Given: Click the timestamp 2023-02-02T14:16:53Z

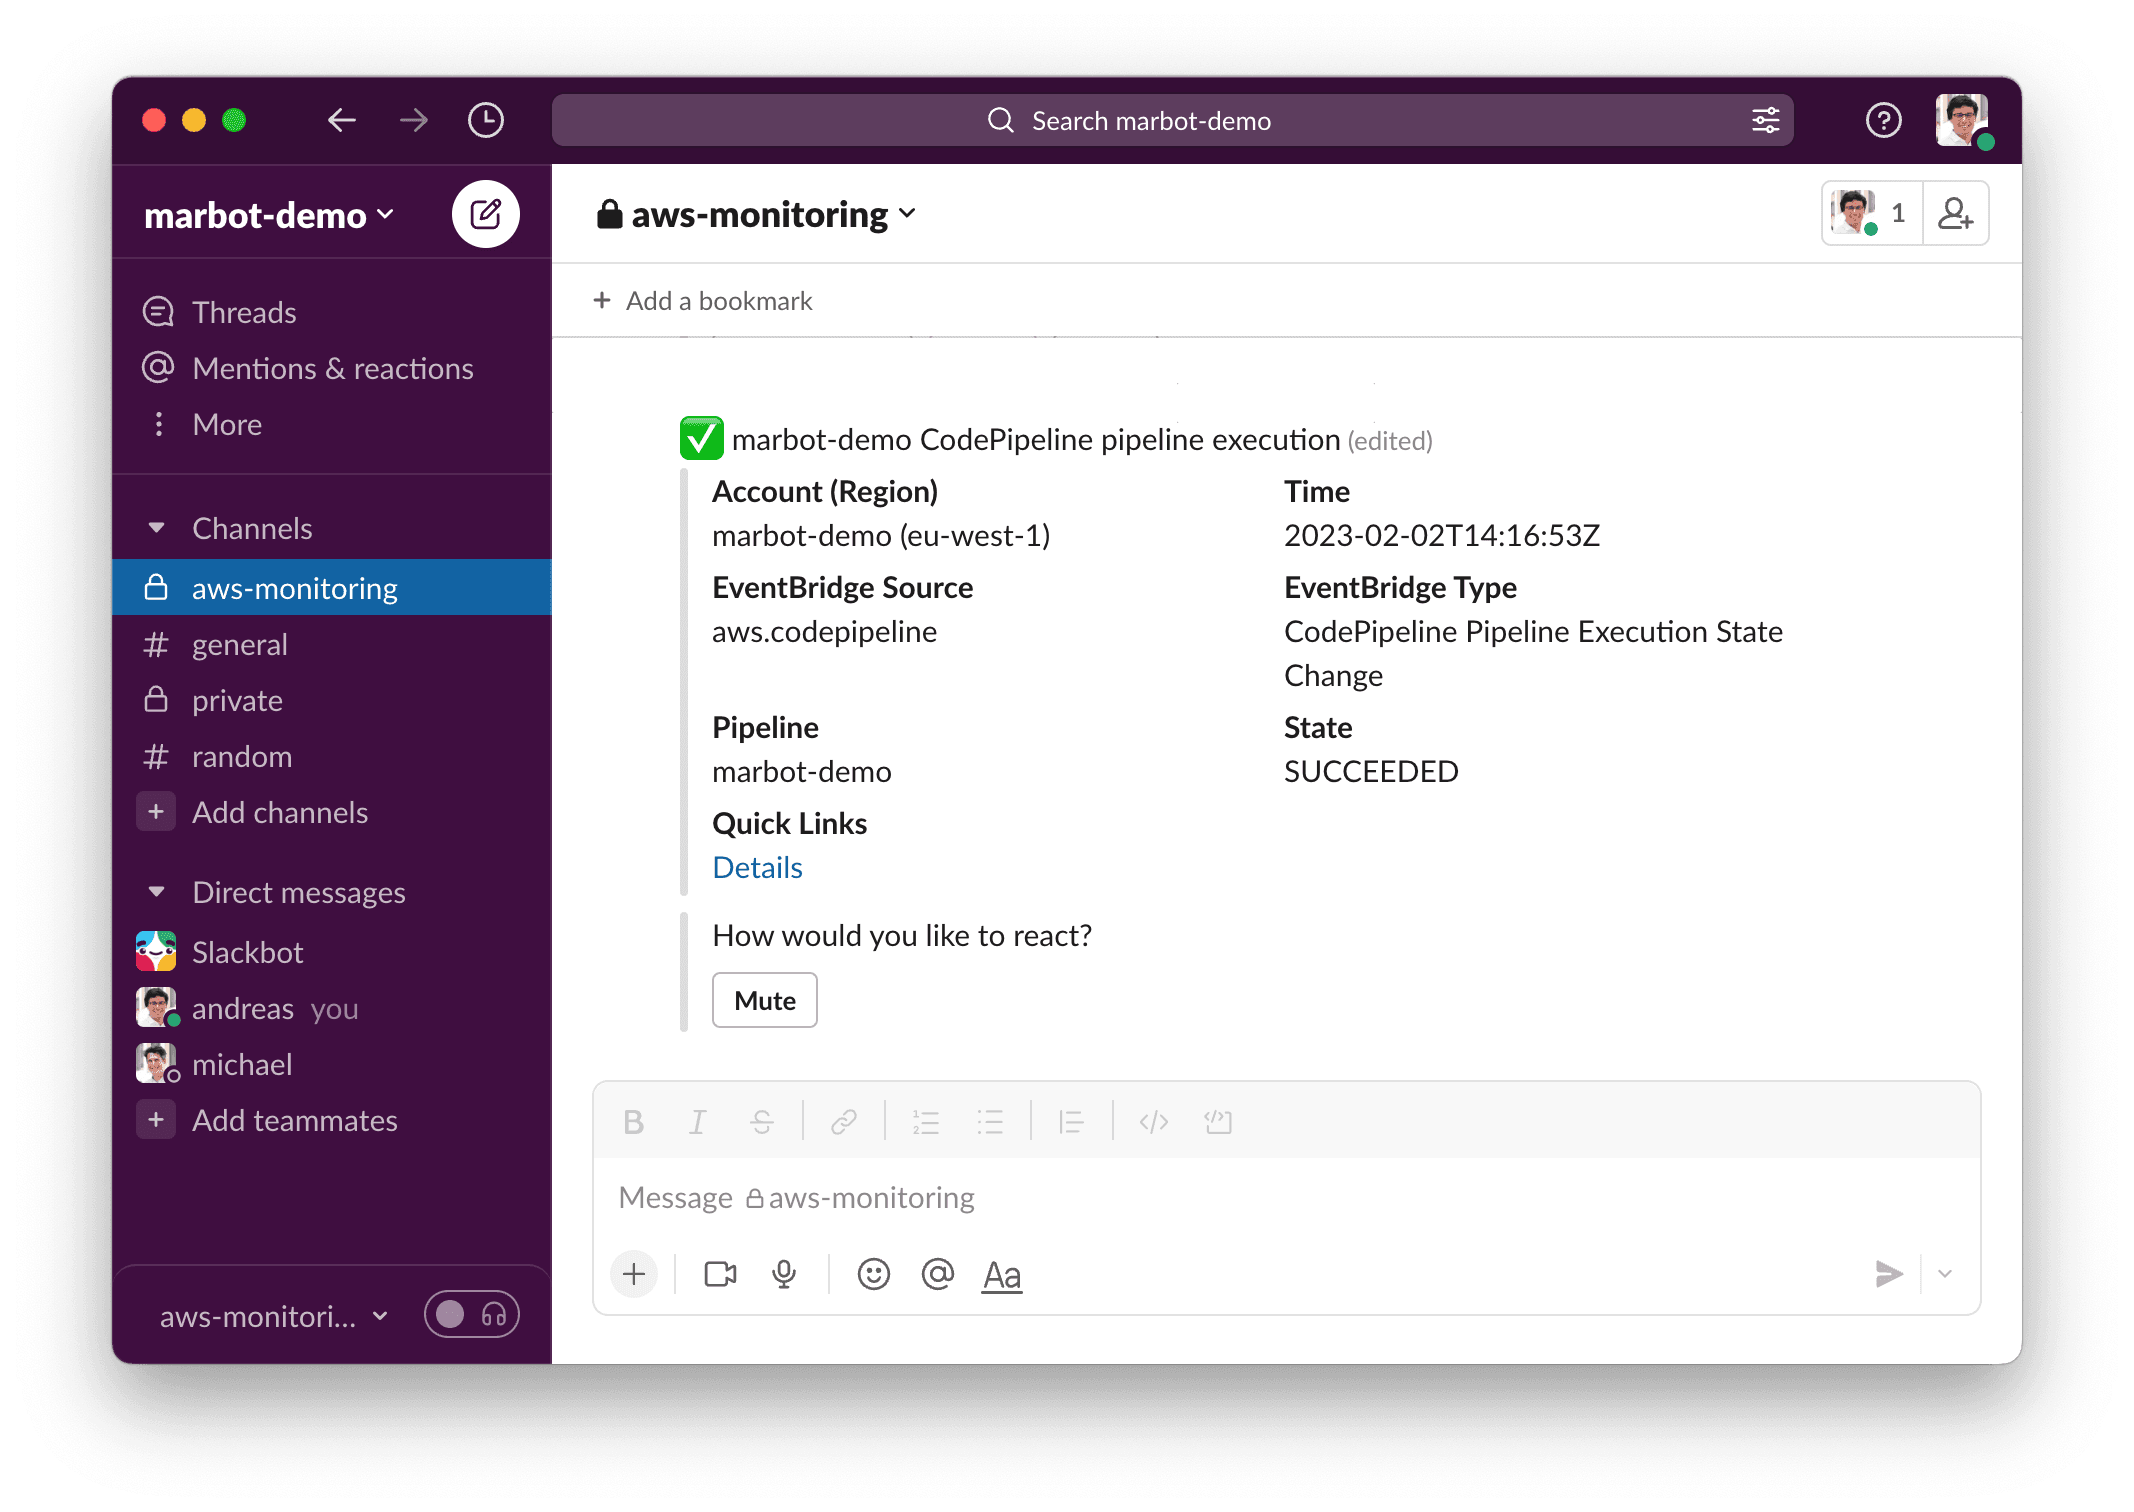Looking at the screenshot, I should (1442, 536).
